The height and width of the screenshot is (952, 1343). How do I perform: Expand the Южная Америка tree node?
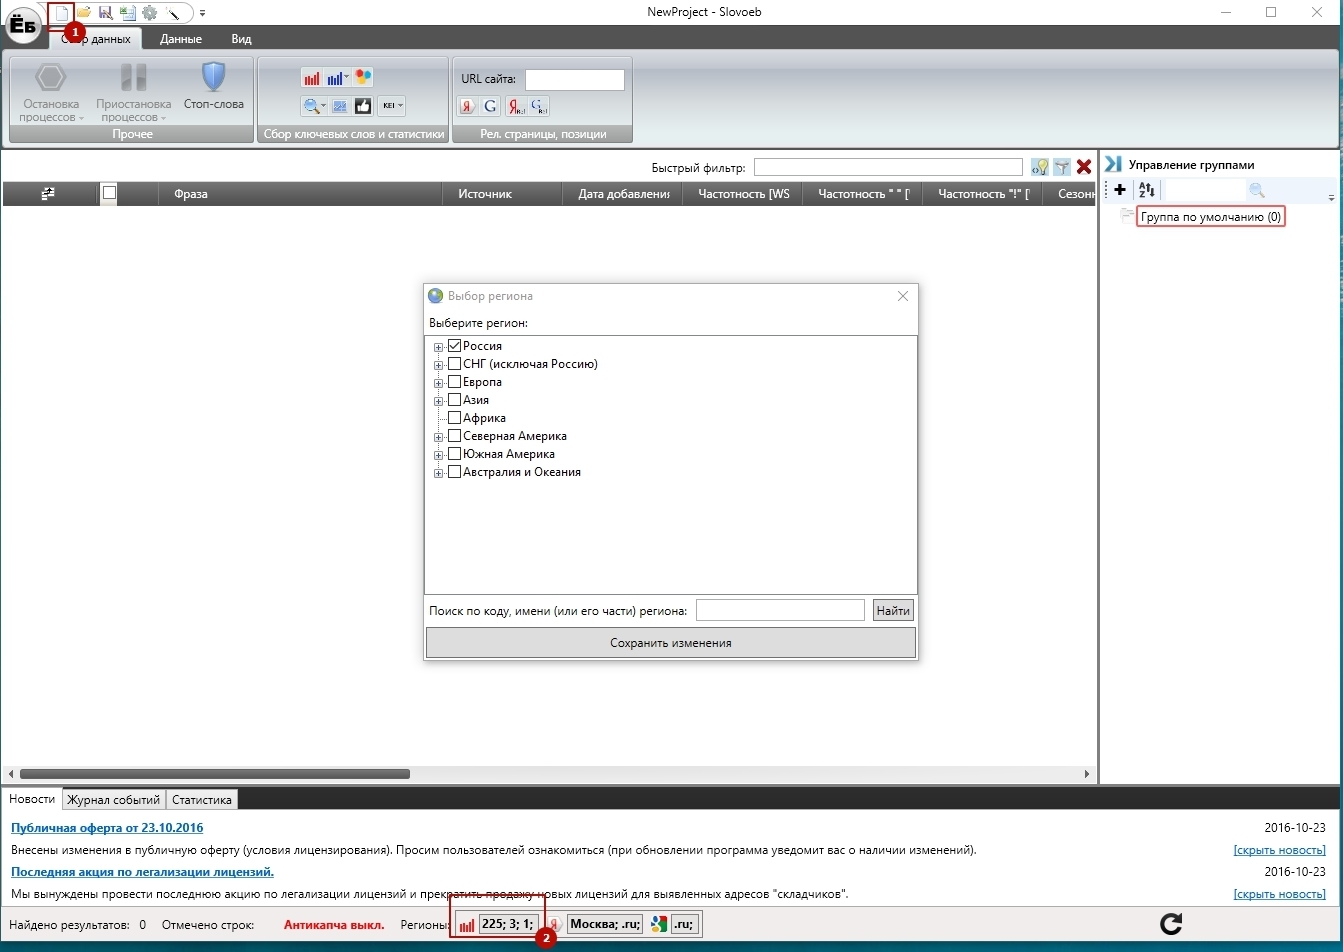pyautogui.click(x=438, y=455)
